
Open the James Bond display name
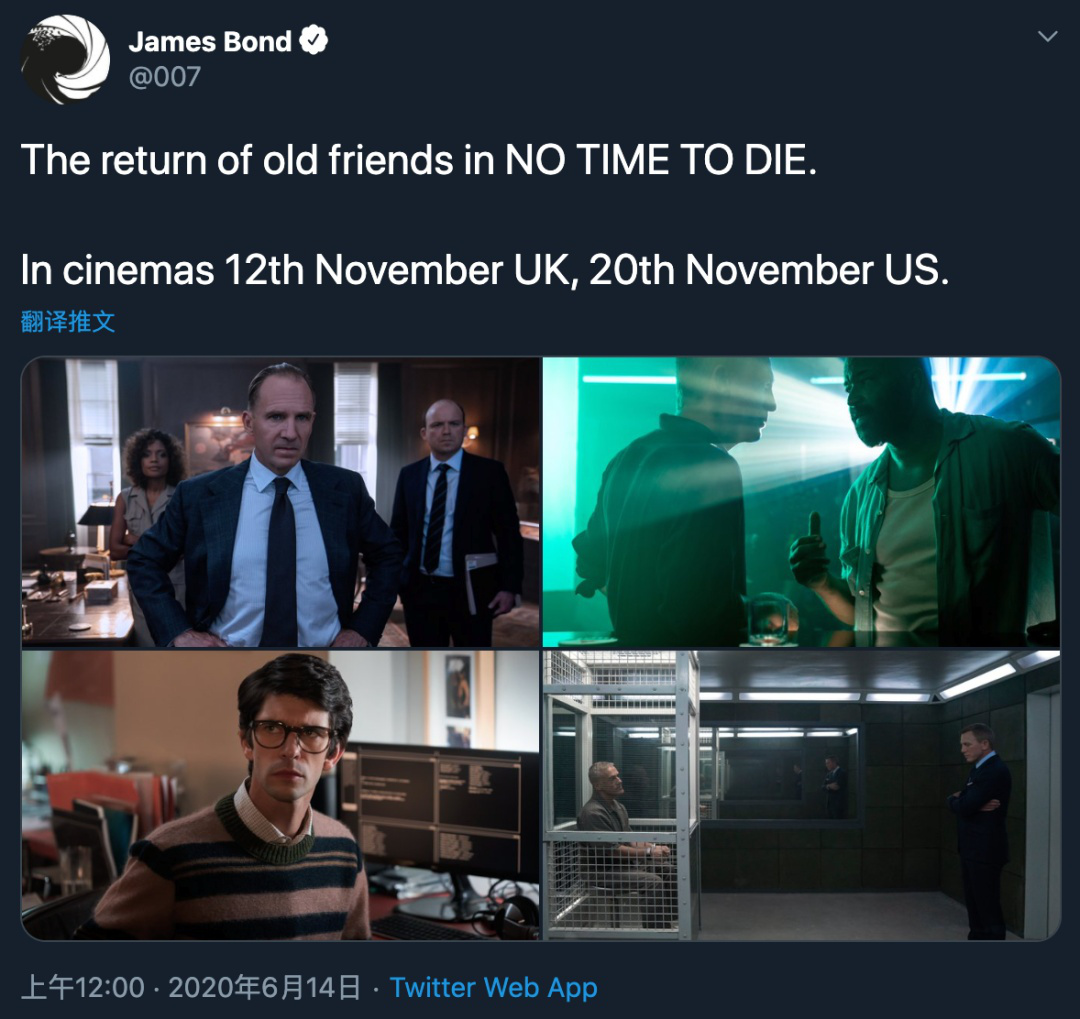(x=209, y=41)
